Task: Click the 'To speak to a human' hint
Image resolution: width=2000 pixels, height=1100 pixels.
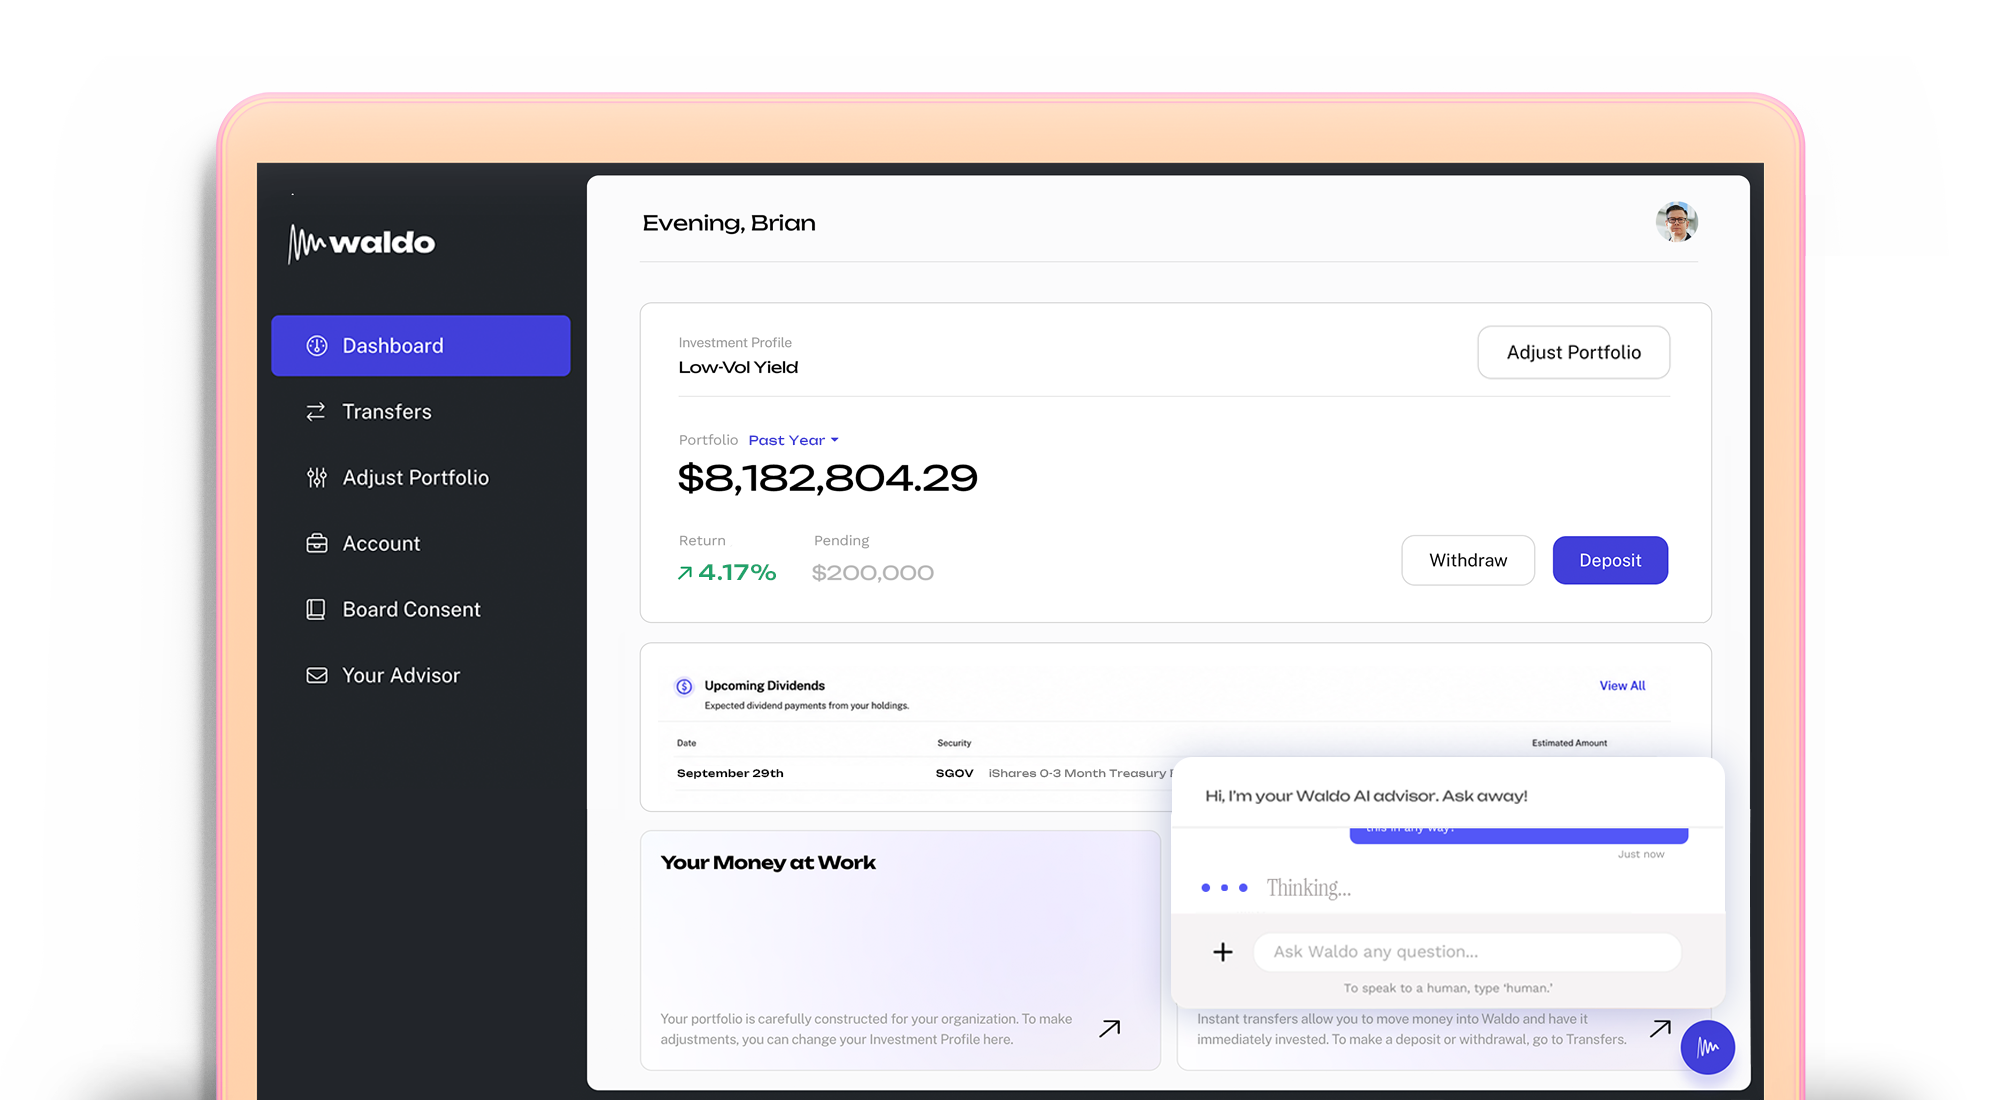Action: click(x=1448, y=988)
